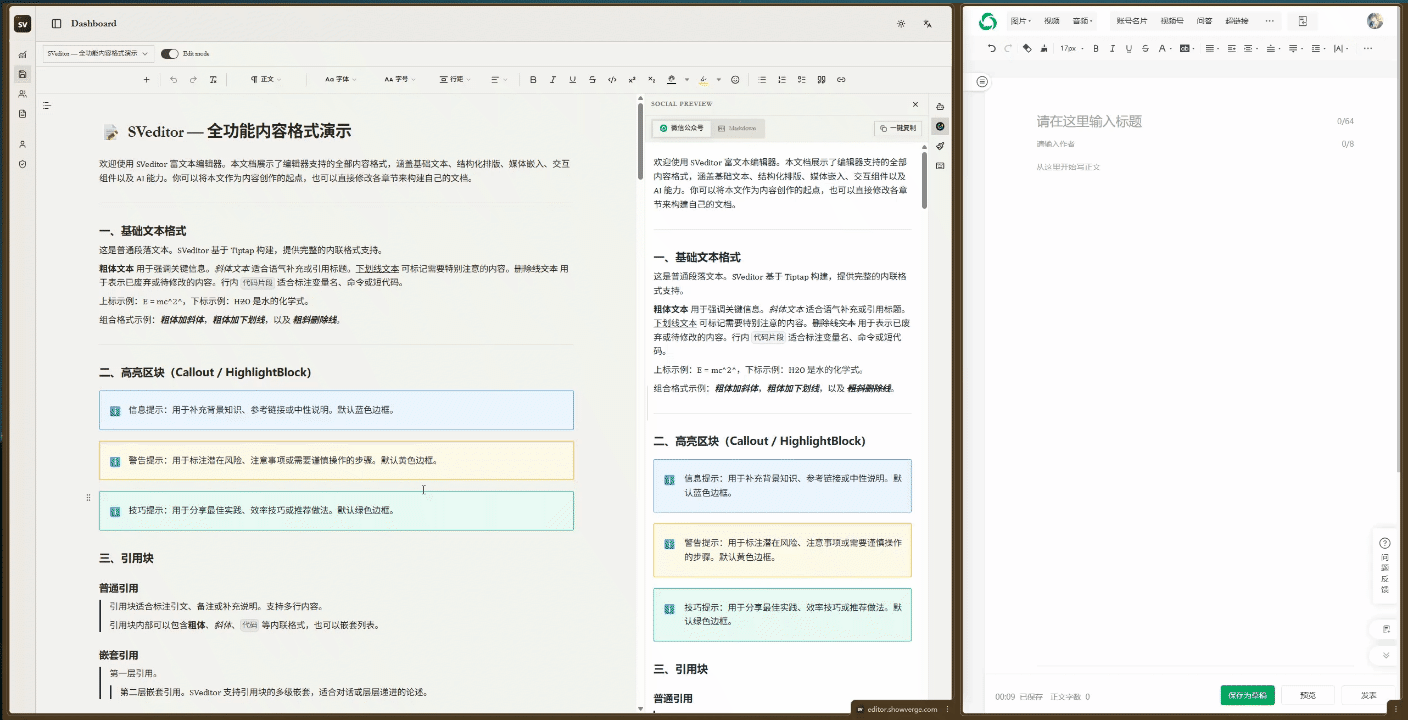Click the 预览 button

[1308, 696]
